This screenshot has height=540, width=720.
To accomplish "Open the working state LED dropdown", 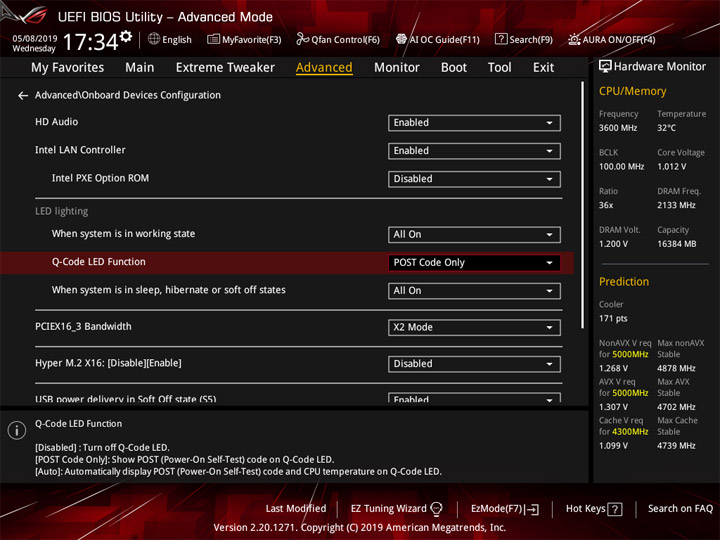I will pos(474,235).
